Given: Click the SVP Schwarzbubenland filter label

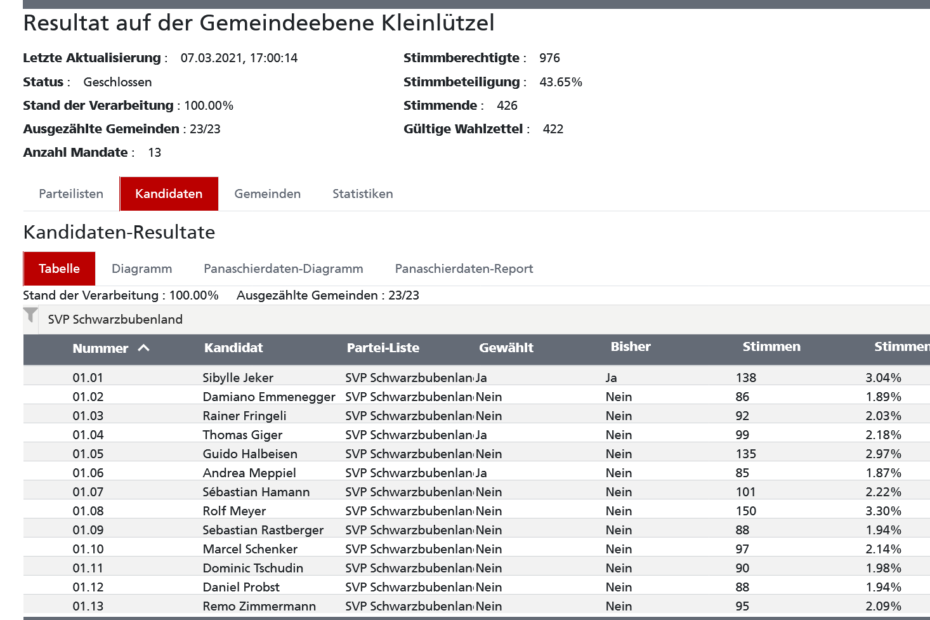Looking at the screenshot, I should click(x=115, y=320).
